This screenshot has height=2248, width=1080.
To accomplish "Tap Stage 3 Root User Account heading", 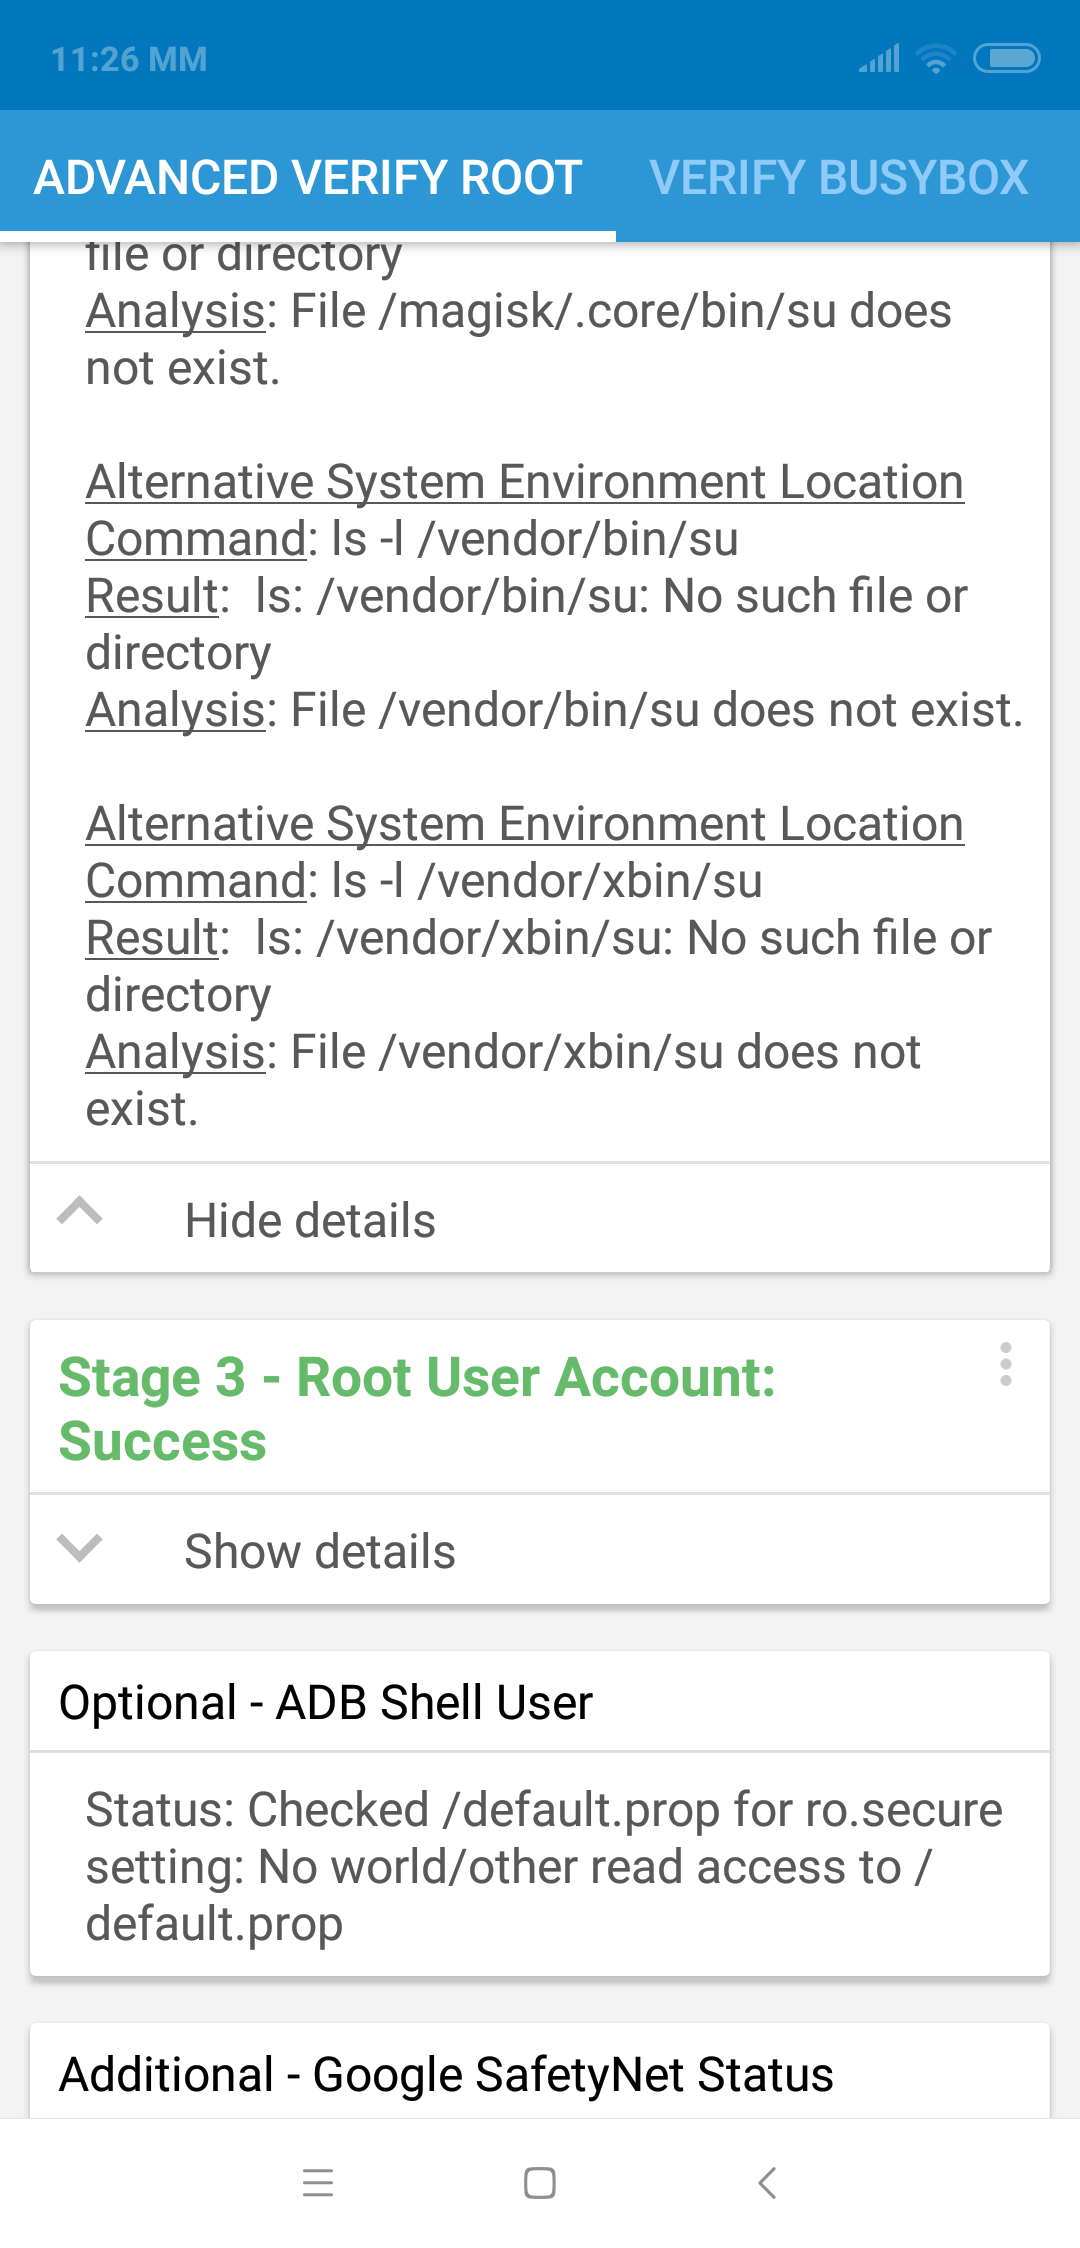I will coord(417,1408).
